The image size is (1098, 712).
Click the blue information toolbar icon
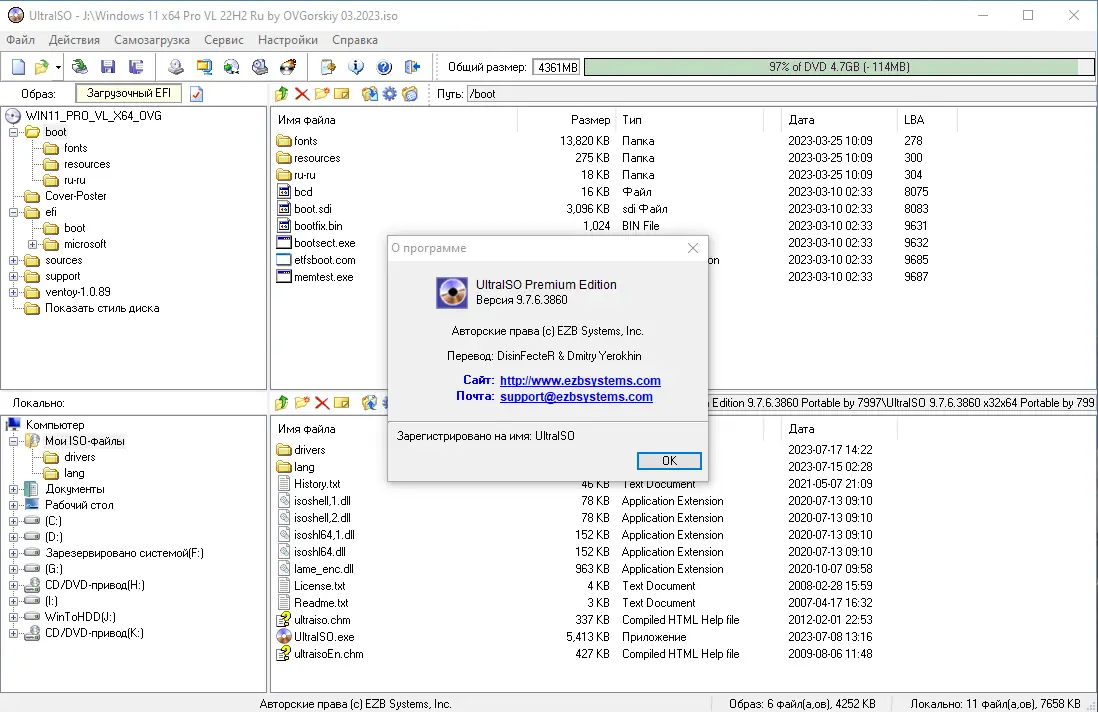pyautogui.click(x=356, y=67)
